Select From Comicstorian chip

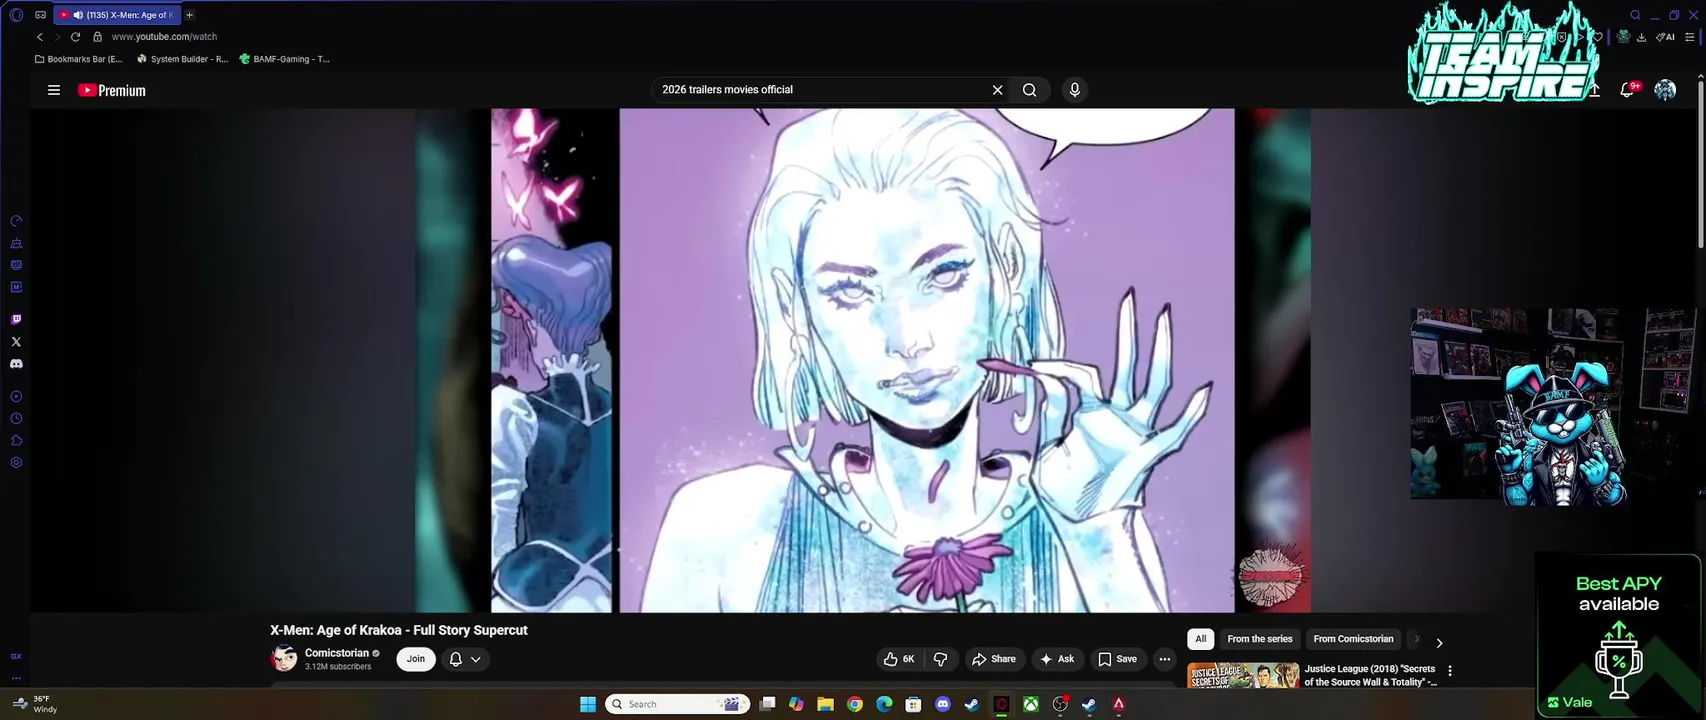(1353, 639)
